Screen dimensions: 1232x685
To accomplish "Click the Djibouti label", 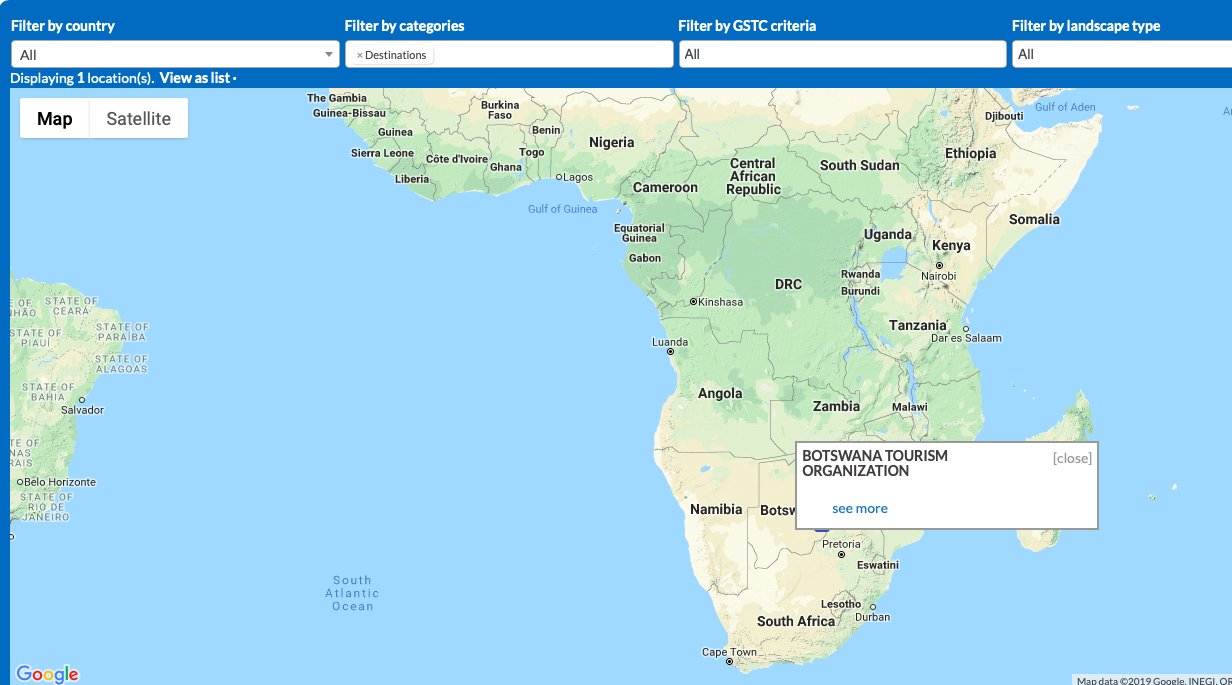I will (x=1004, y=116).
